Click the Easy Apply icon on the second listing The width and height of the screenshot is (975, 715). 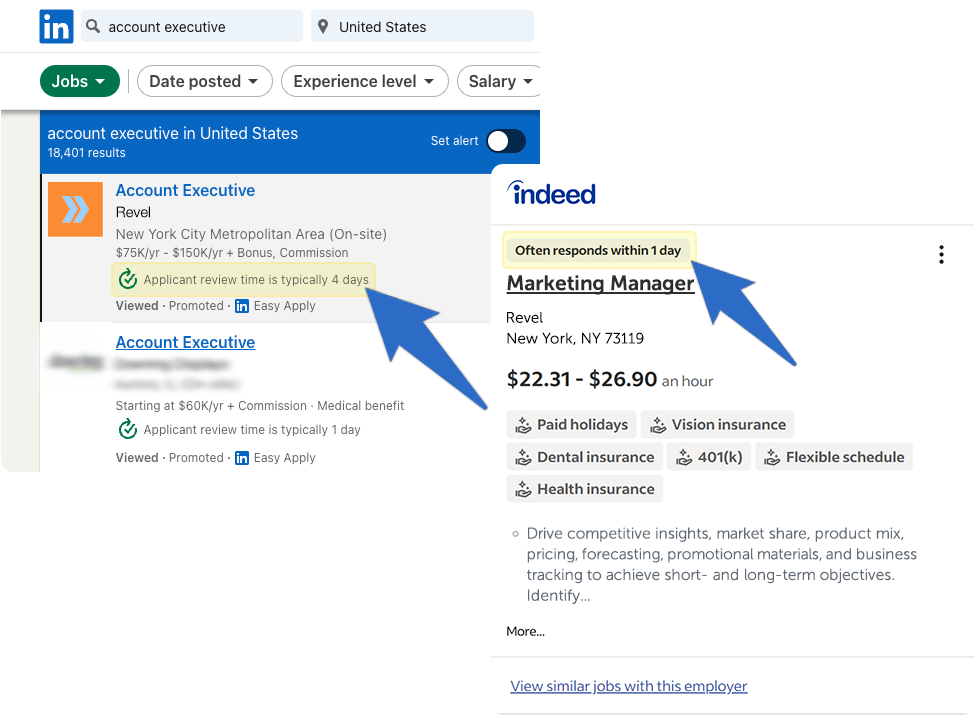click(x=242, y=458)
